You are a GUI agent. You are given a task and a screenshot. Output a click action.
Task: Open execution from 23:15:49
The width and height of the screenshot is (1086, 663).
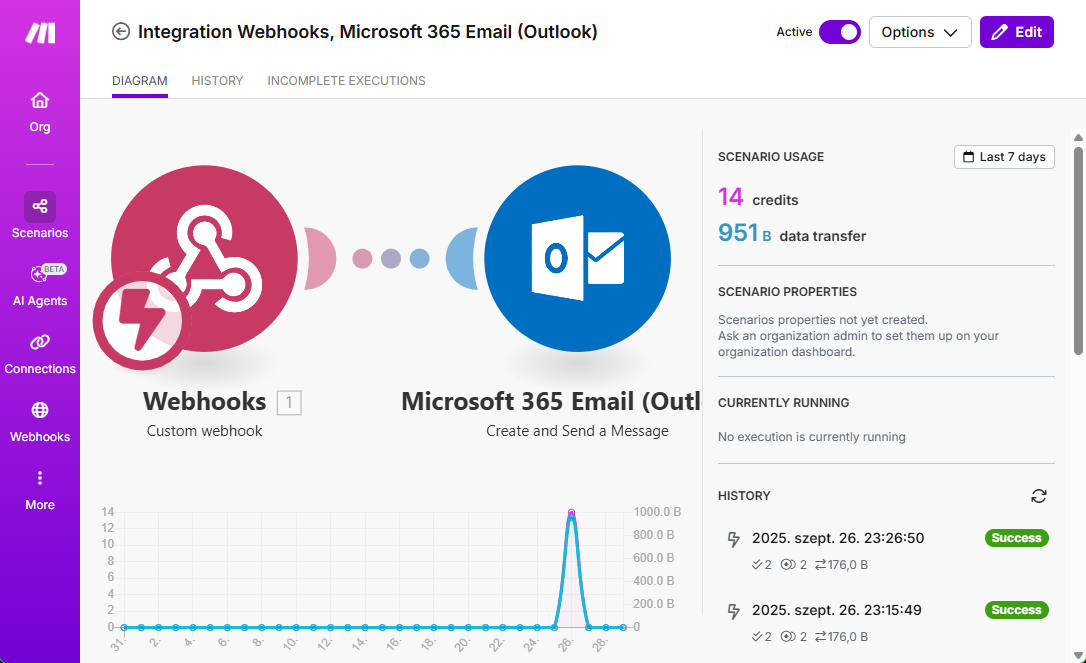(837, 610)
